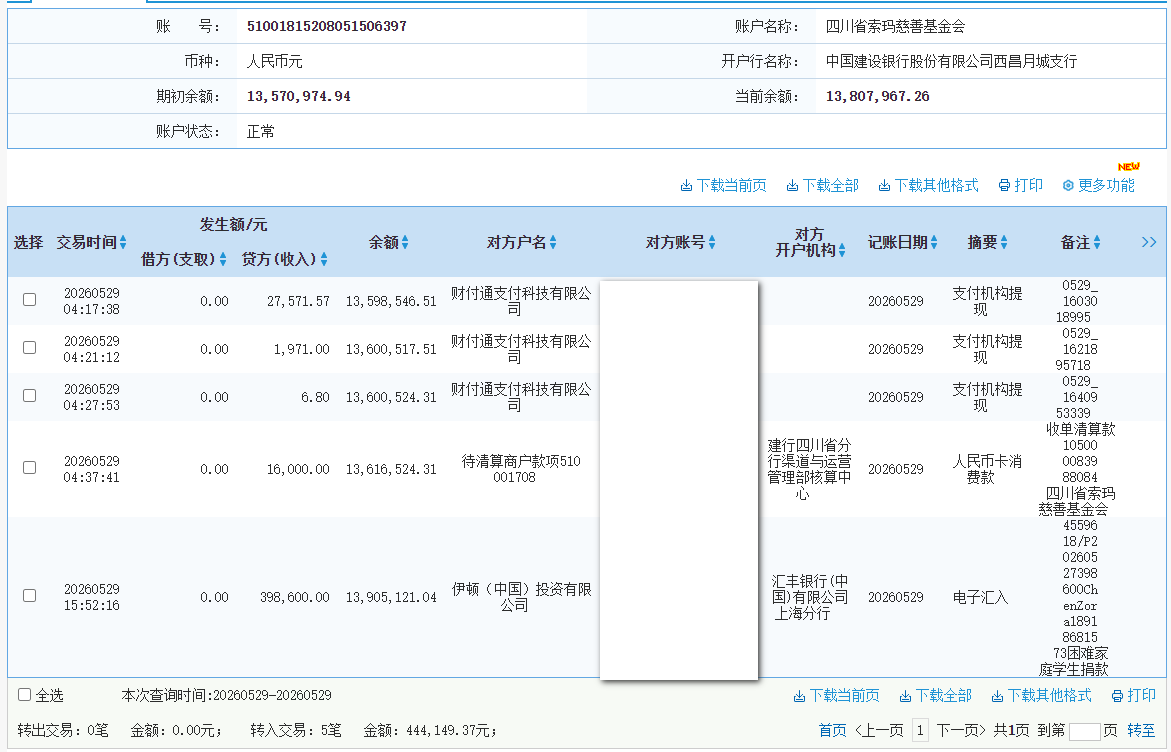The height and width of the screenshot is (752, 1171).
Task: Click credit amount 1,971.00
Action: coord(302,349)
